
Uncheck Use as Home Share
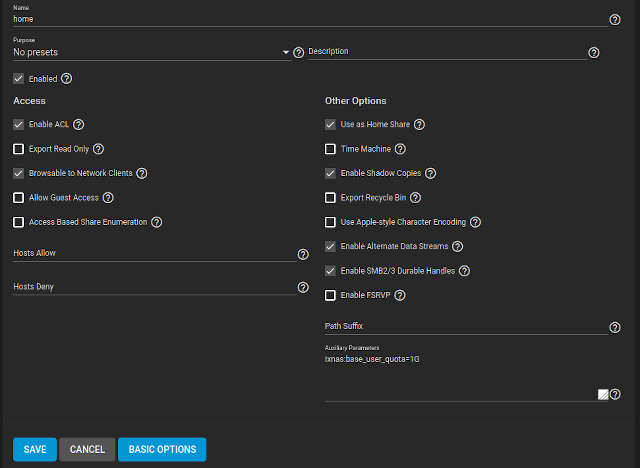(x=330, y=124)
